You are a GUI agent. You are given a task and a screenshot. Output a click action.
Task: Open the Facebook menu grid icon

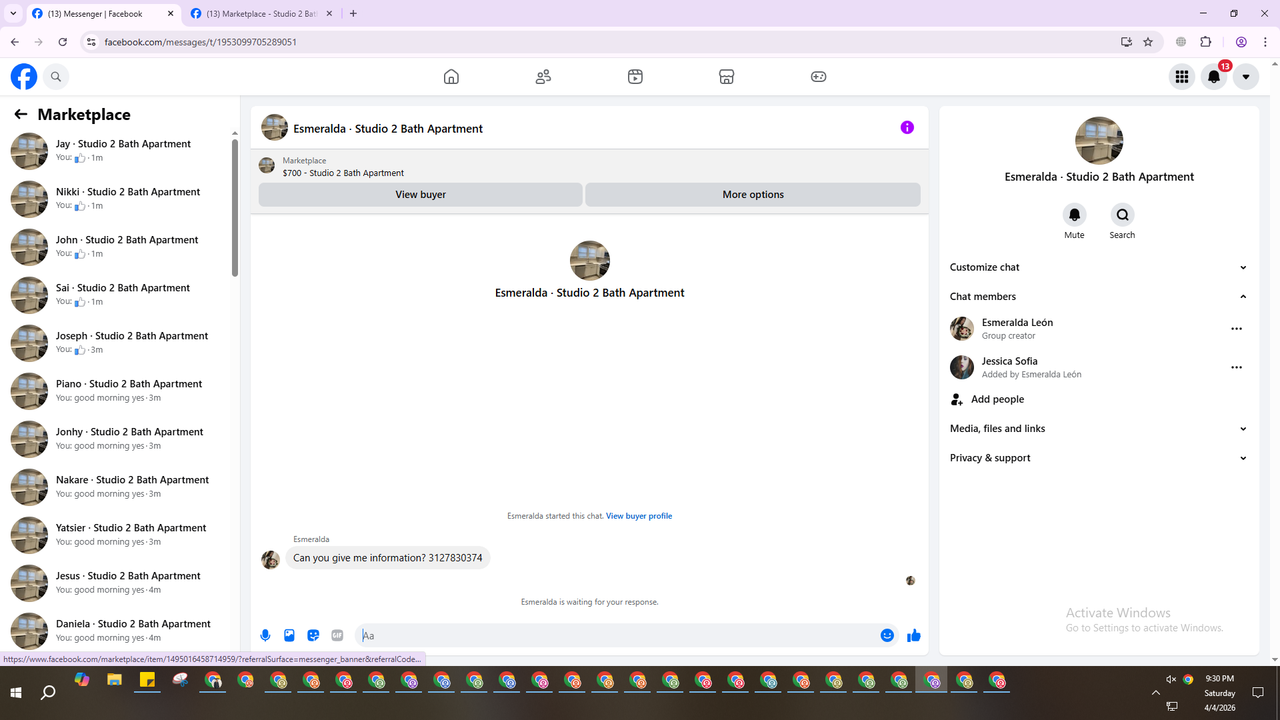click(1182, 77)
